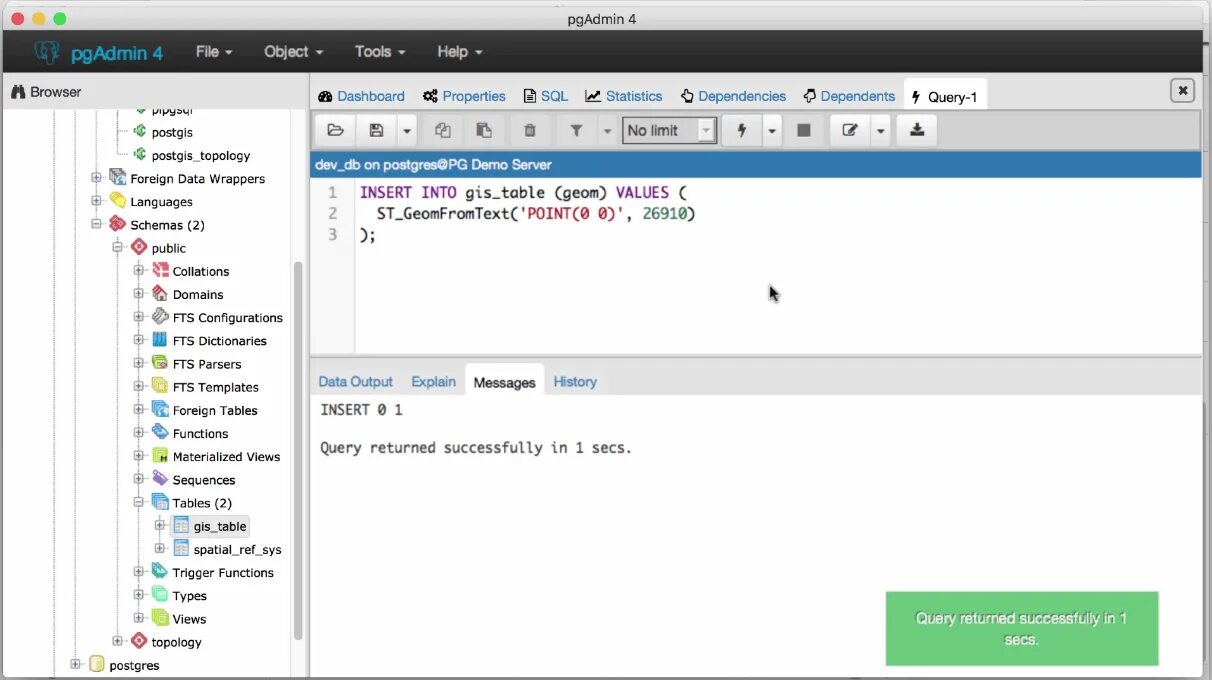This screenshot has height=680, width=1212.
Task: Switch to History results tab
Action: (575, 381)
